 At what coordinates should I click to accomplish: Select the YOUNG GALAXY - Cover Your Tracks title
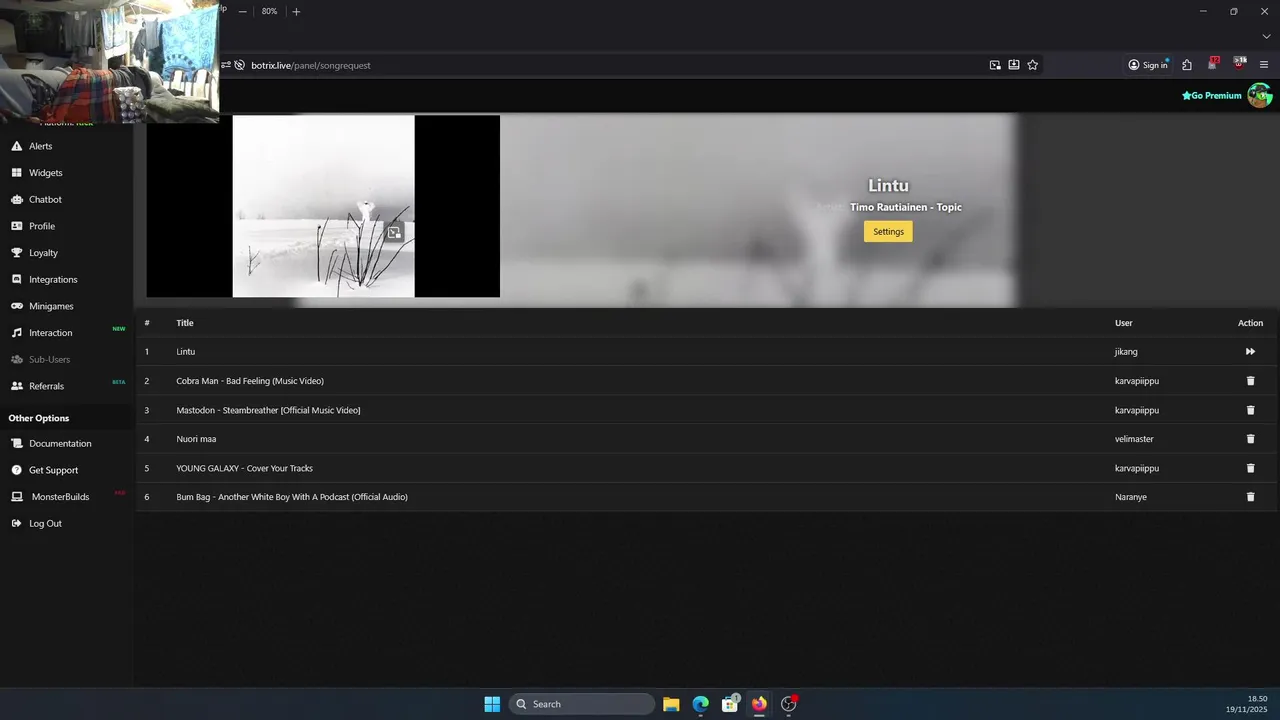pyautogui.click(x=245, y=468)
